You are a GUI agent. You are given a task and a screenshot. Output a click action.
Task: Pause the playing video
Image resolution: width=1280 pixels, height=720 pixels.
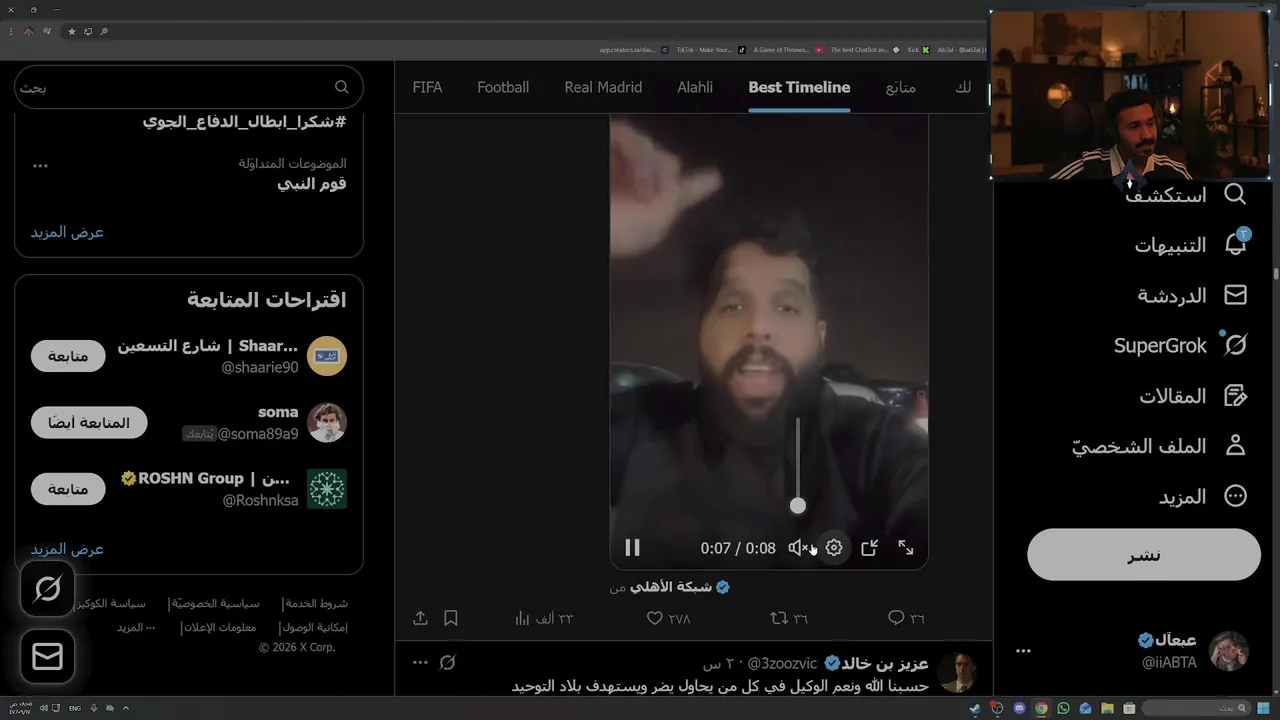click(x=632, y=548)
